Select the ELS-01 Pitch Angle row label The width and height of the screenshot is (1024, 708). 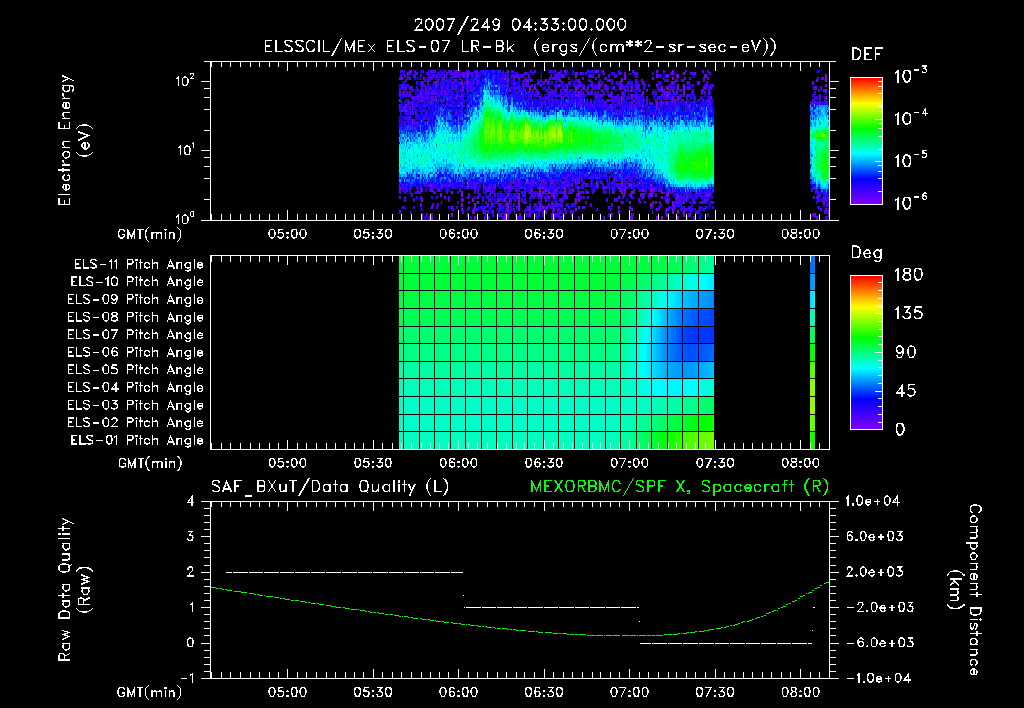pyautogui.click(x=137, y=440)
